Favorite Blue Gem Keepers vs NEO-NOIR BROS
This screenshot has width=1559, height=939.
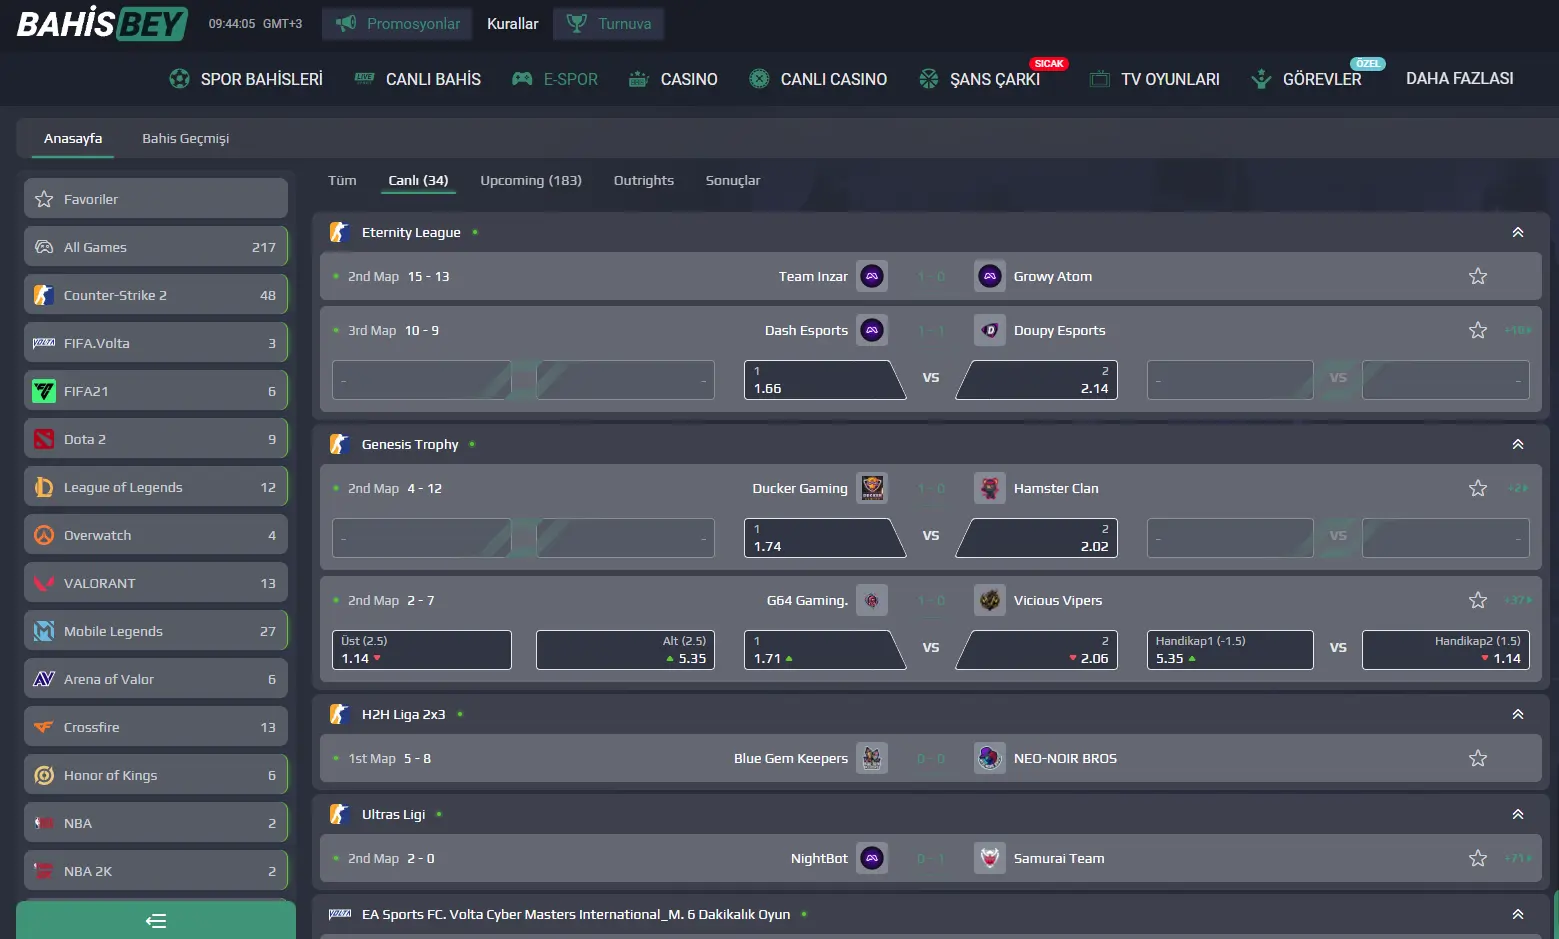click(x=1478, y=758)
